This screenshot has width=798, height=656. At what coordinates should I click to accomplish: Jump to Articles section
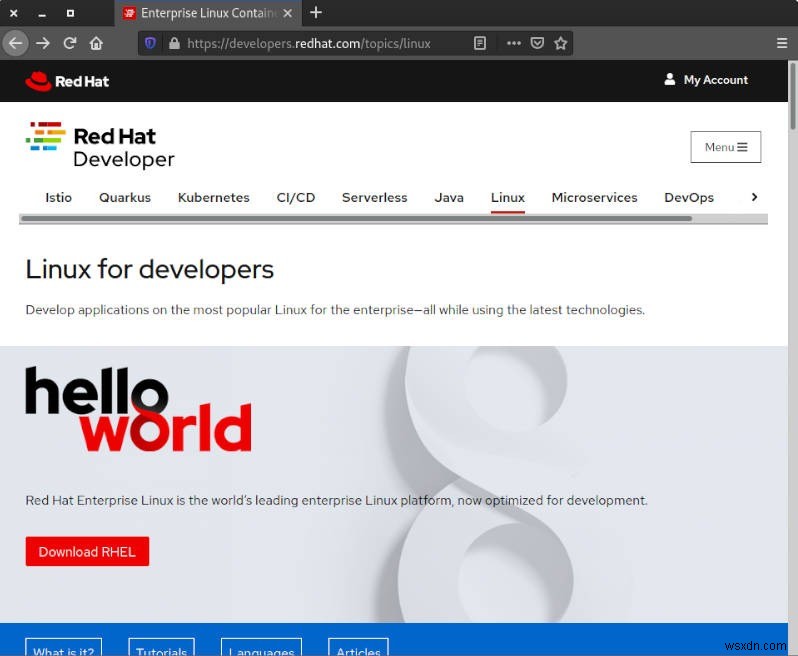pos(358,647)
